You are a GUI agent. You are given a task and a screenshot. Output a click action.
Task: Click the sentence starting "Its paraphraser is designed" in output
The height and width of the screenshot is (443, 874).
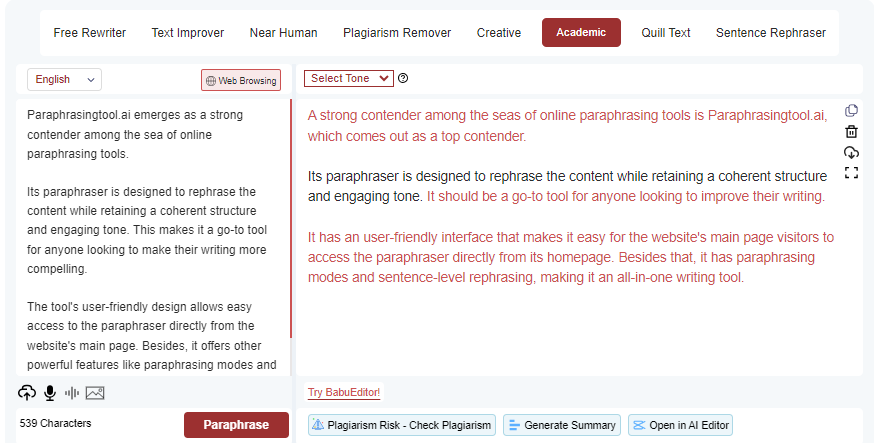(567, 186)
